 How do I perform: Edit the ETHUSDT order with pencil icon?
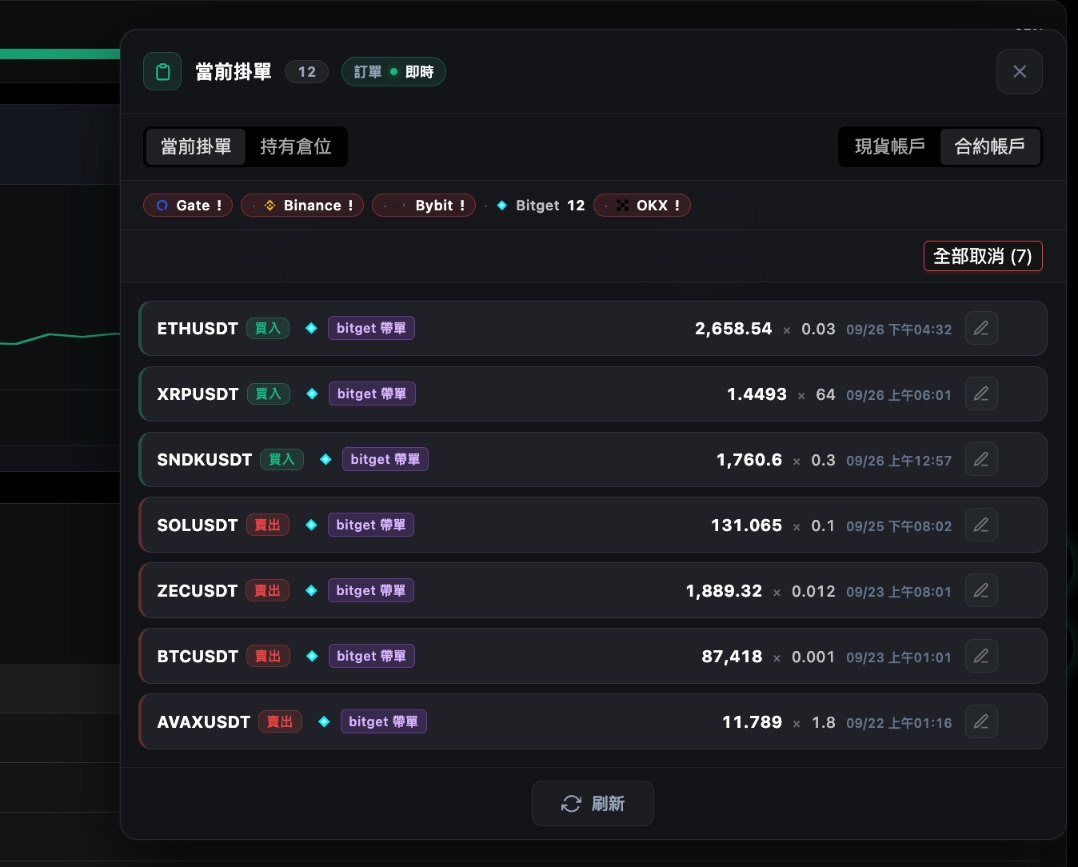click(x=981, y=328)
